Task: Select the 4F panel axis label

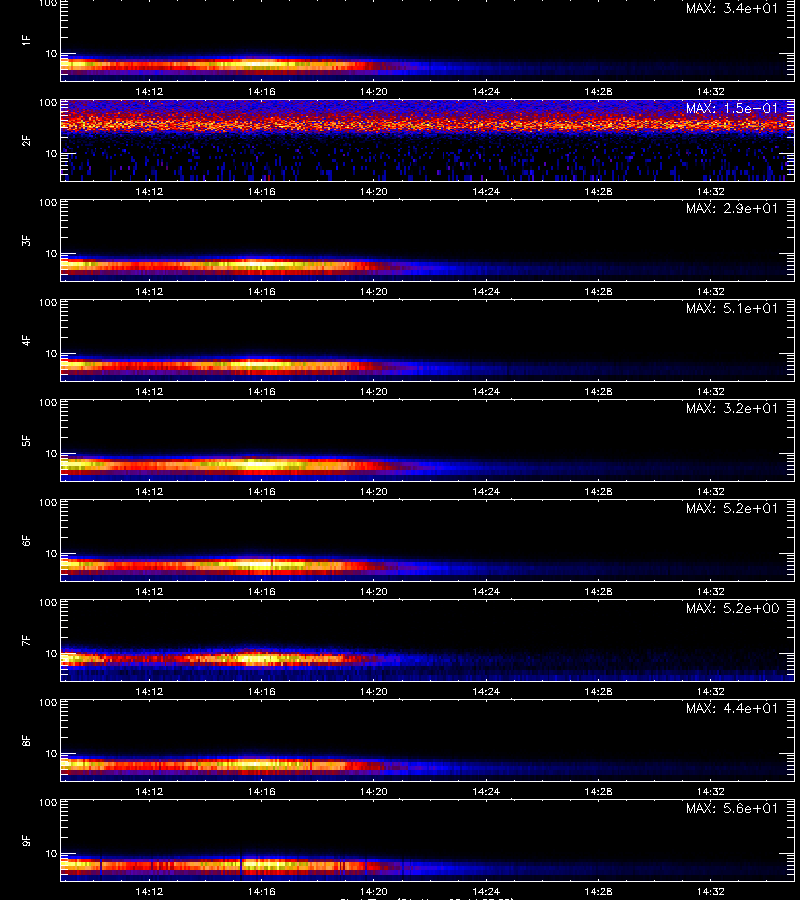Action: (26, 340)
